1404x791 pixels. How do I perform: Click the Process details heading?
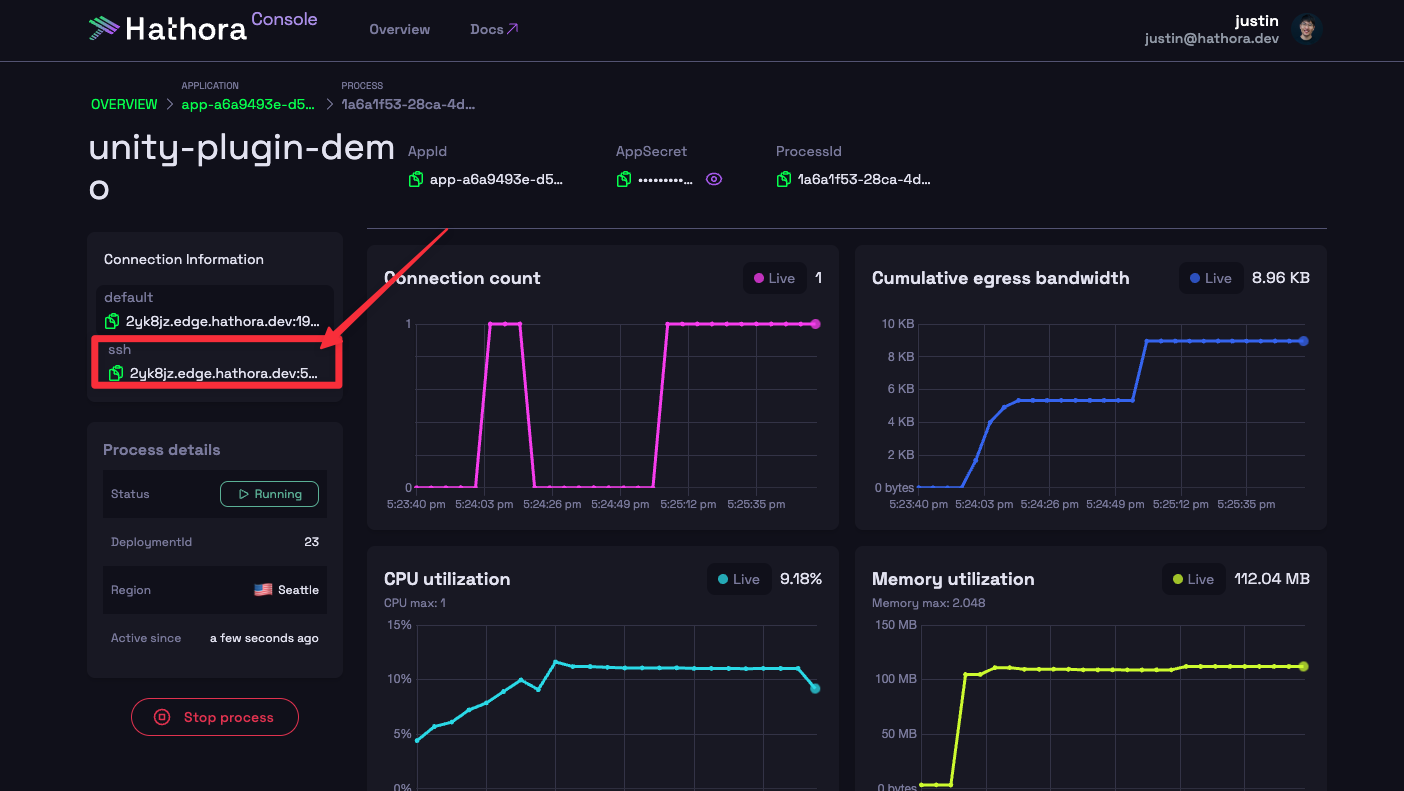pyautogui.click(x=162, y=450)
